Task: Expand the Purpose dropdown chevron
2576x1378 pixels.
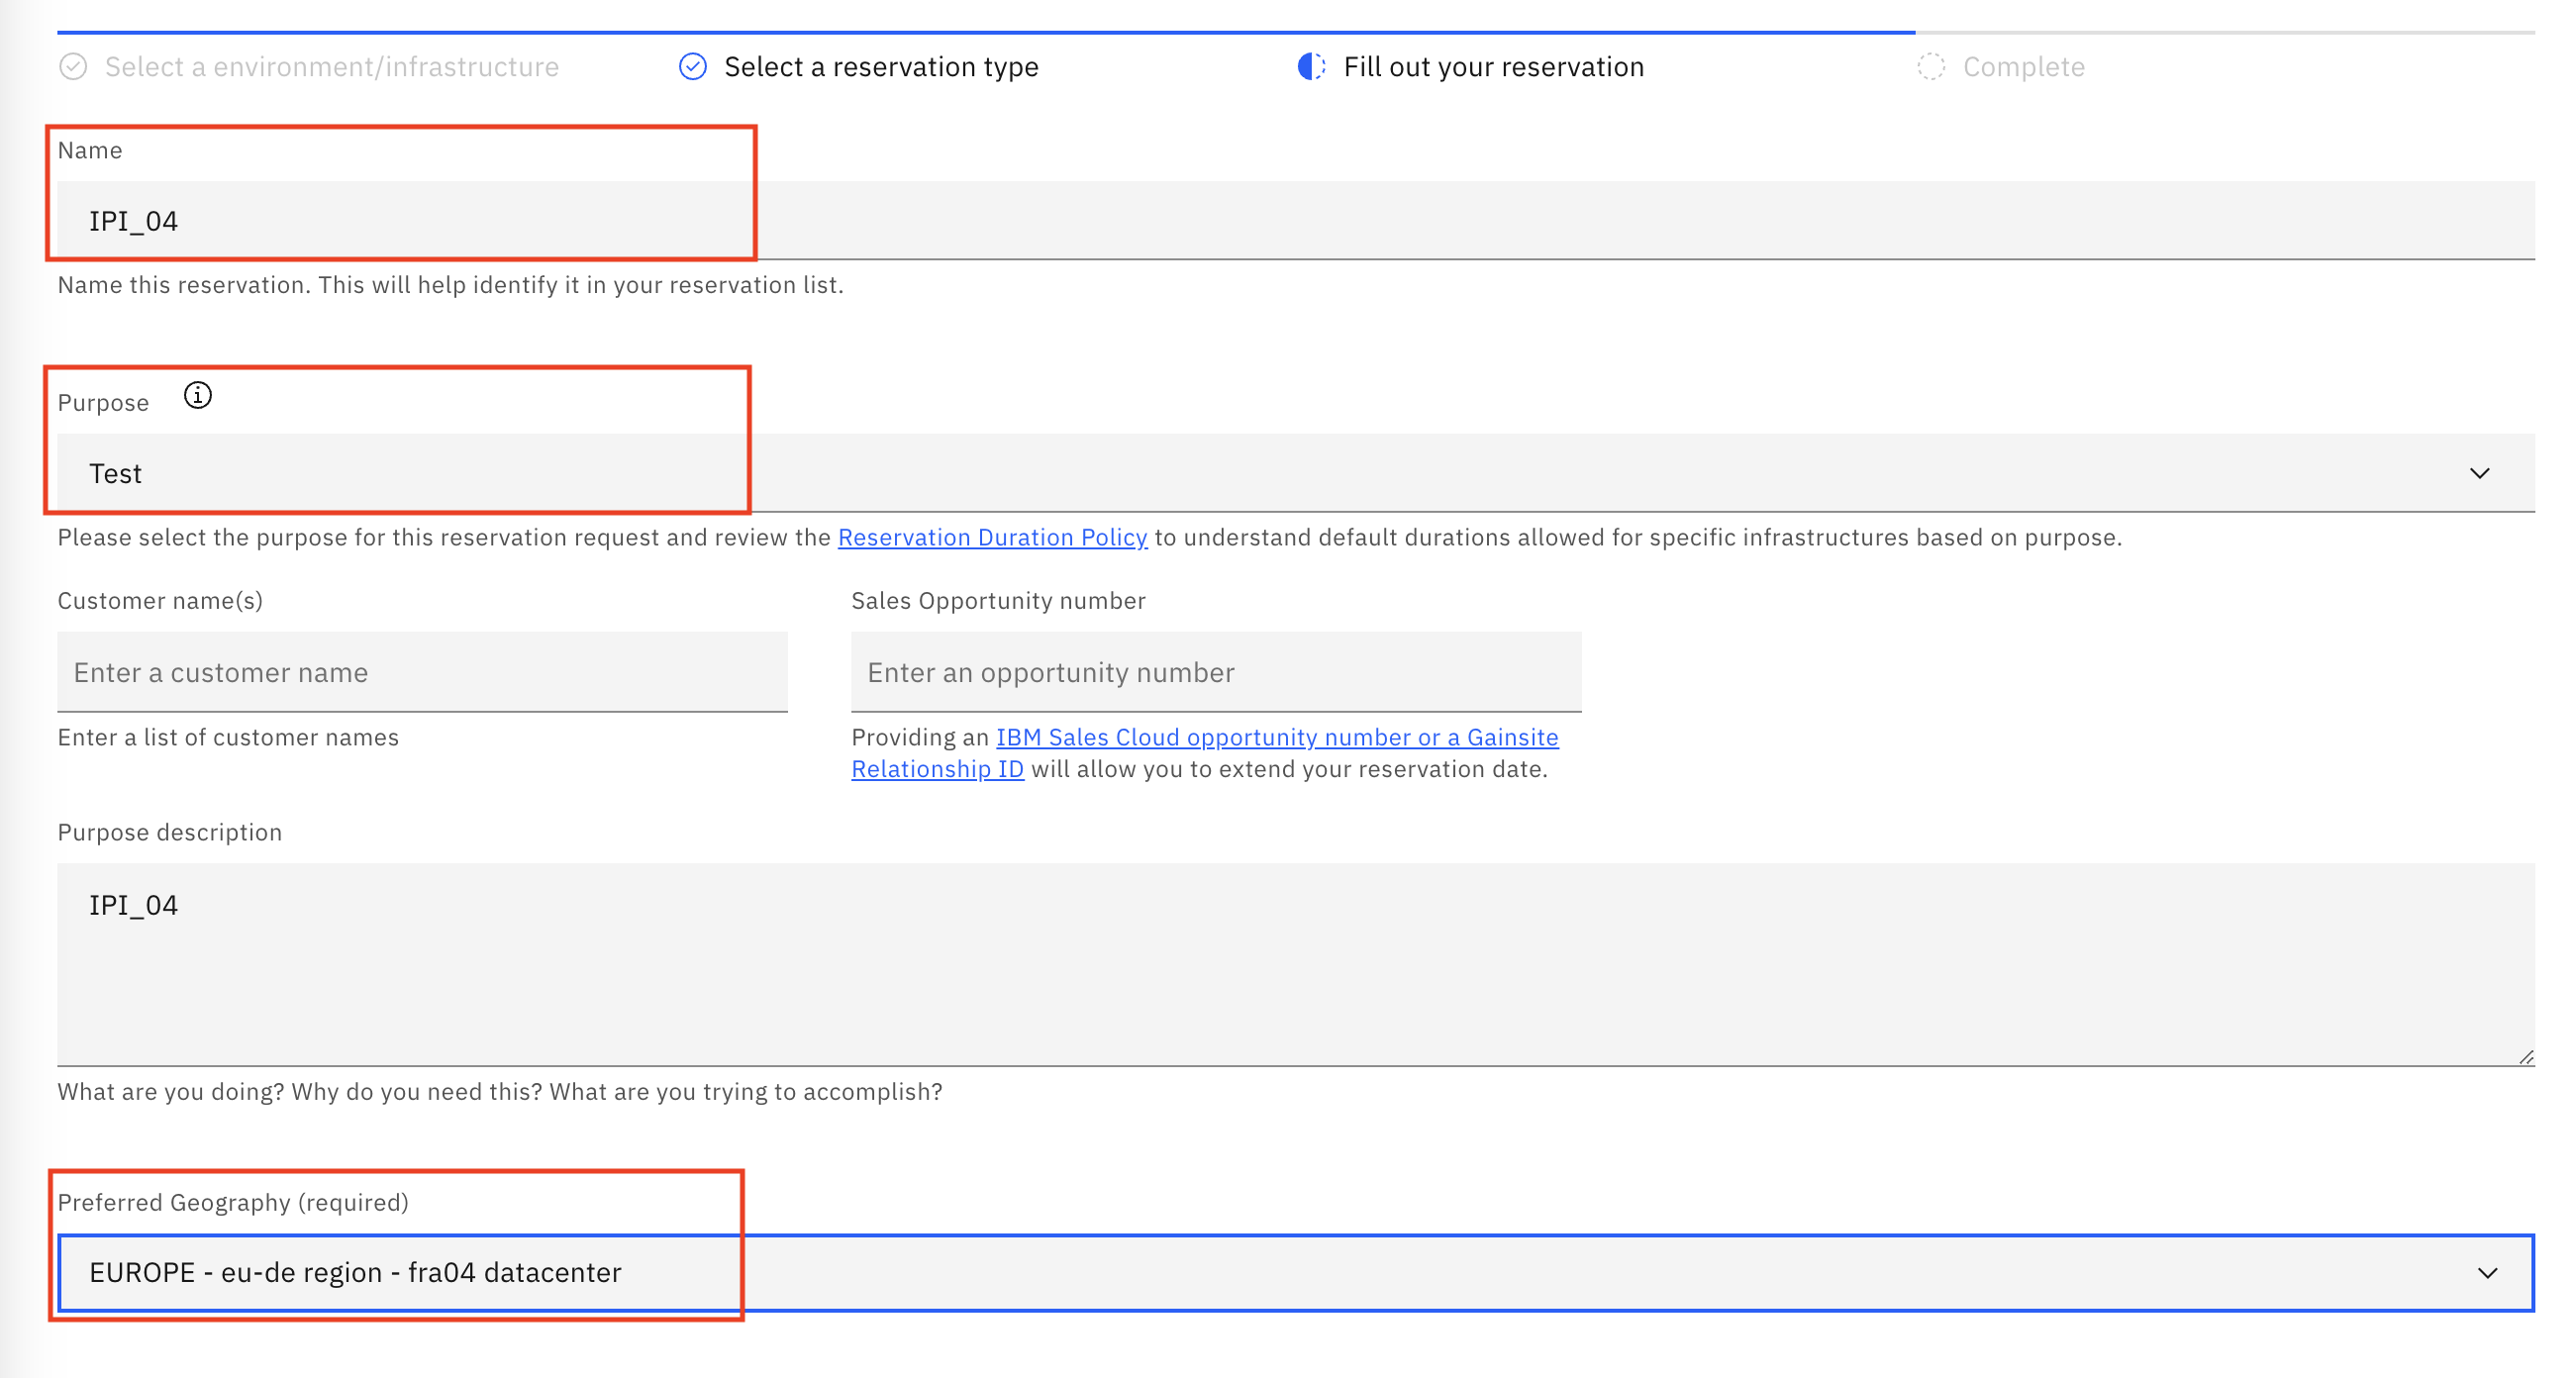Action: (x=2479, y=474)
